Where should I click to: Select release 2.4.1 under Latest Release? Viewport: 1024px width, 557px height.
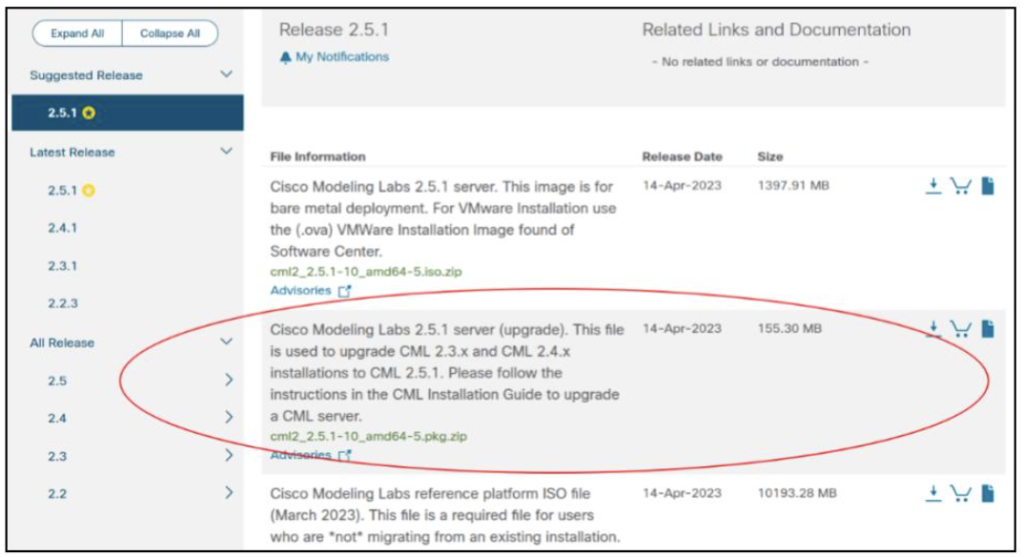tap(62, 228)
